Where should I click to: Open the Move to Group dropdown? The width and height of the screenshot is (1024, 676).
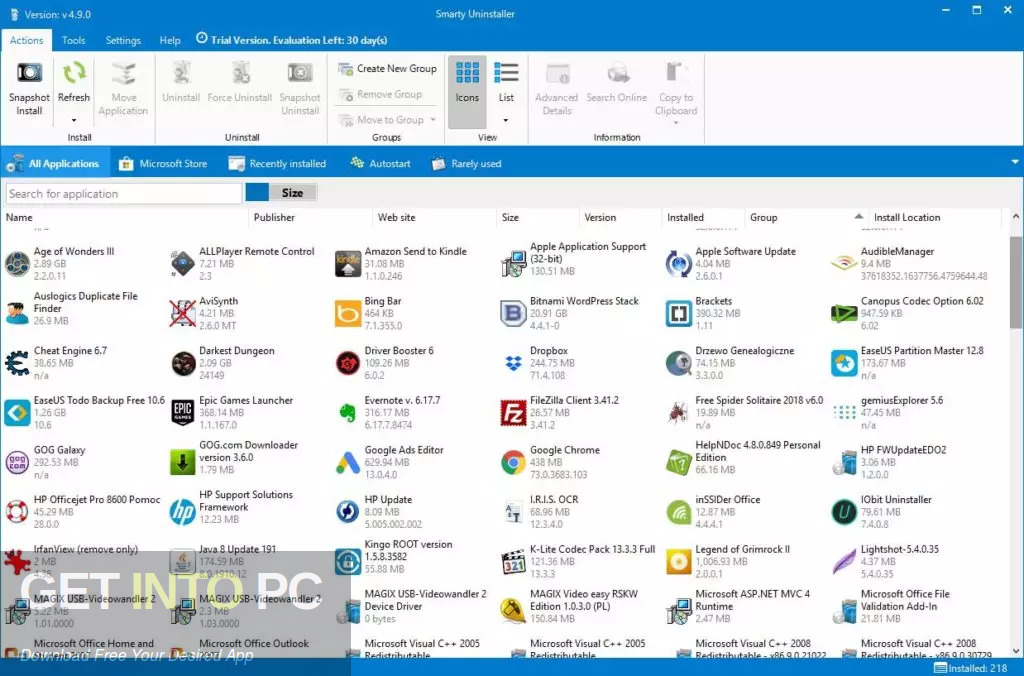point(433,120)
